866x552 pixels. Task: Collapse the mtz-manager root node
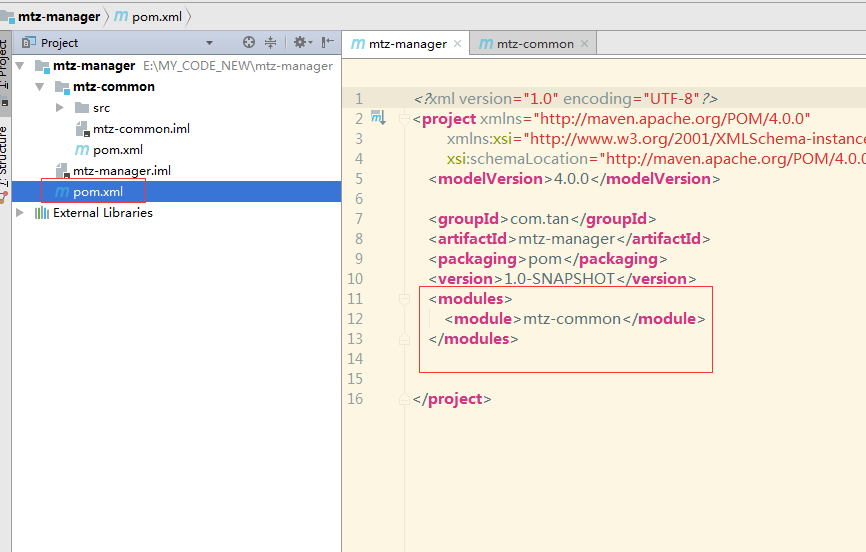pyautogui.click(x=21, y=66)
